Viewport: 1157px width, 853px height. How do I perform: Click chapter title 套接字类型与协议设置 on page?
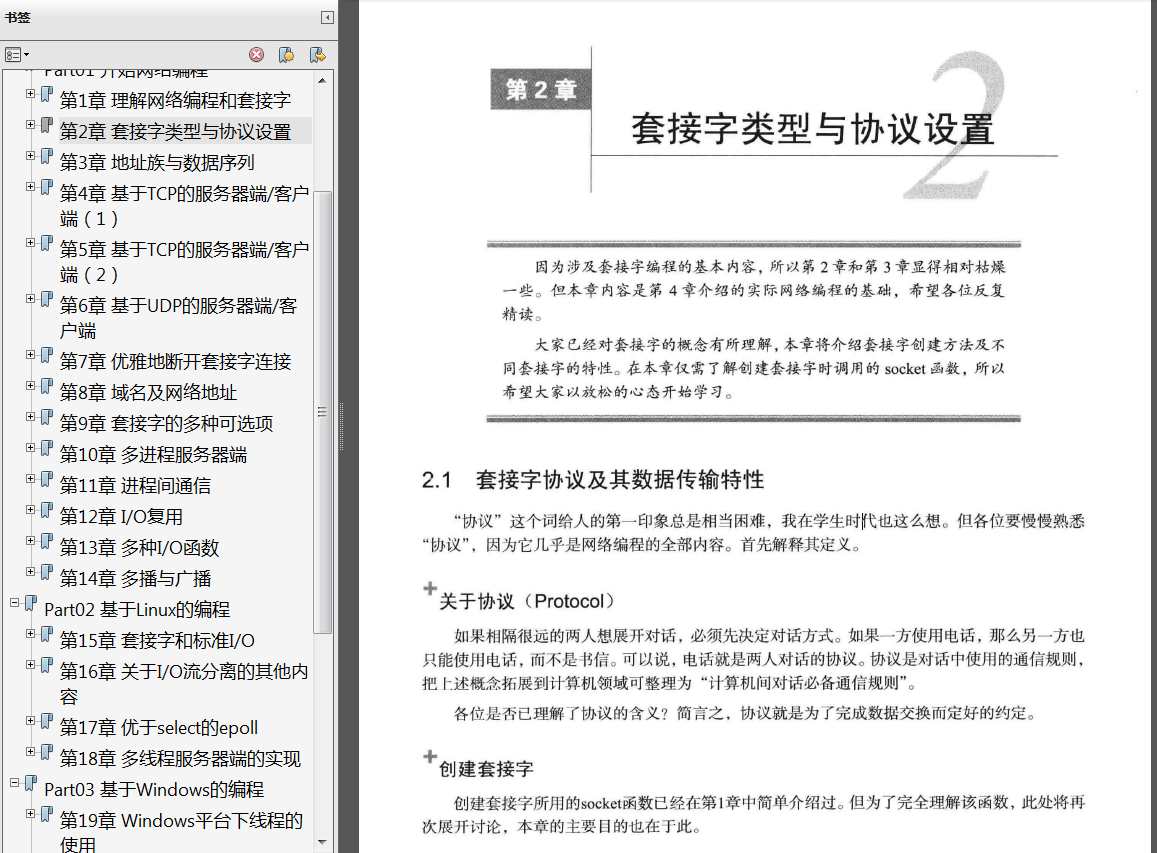(x=812, y=129)
